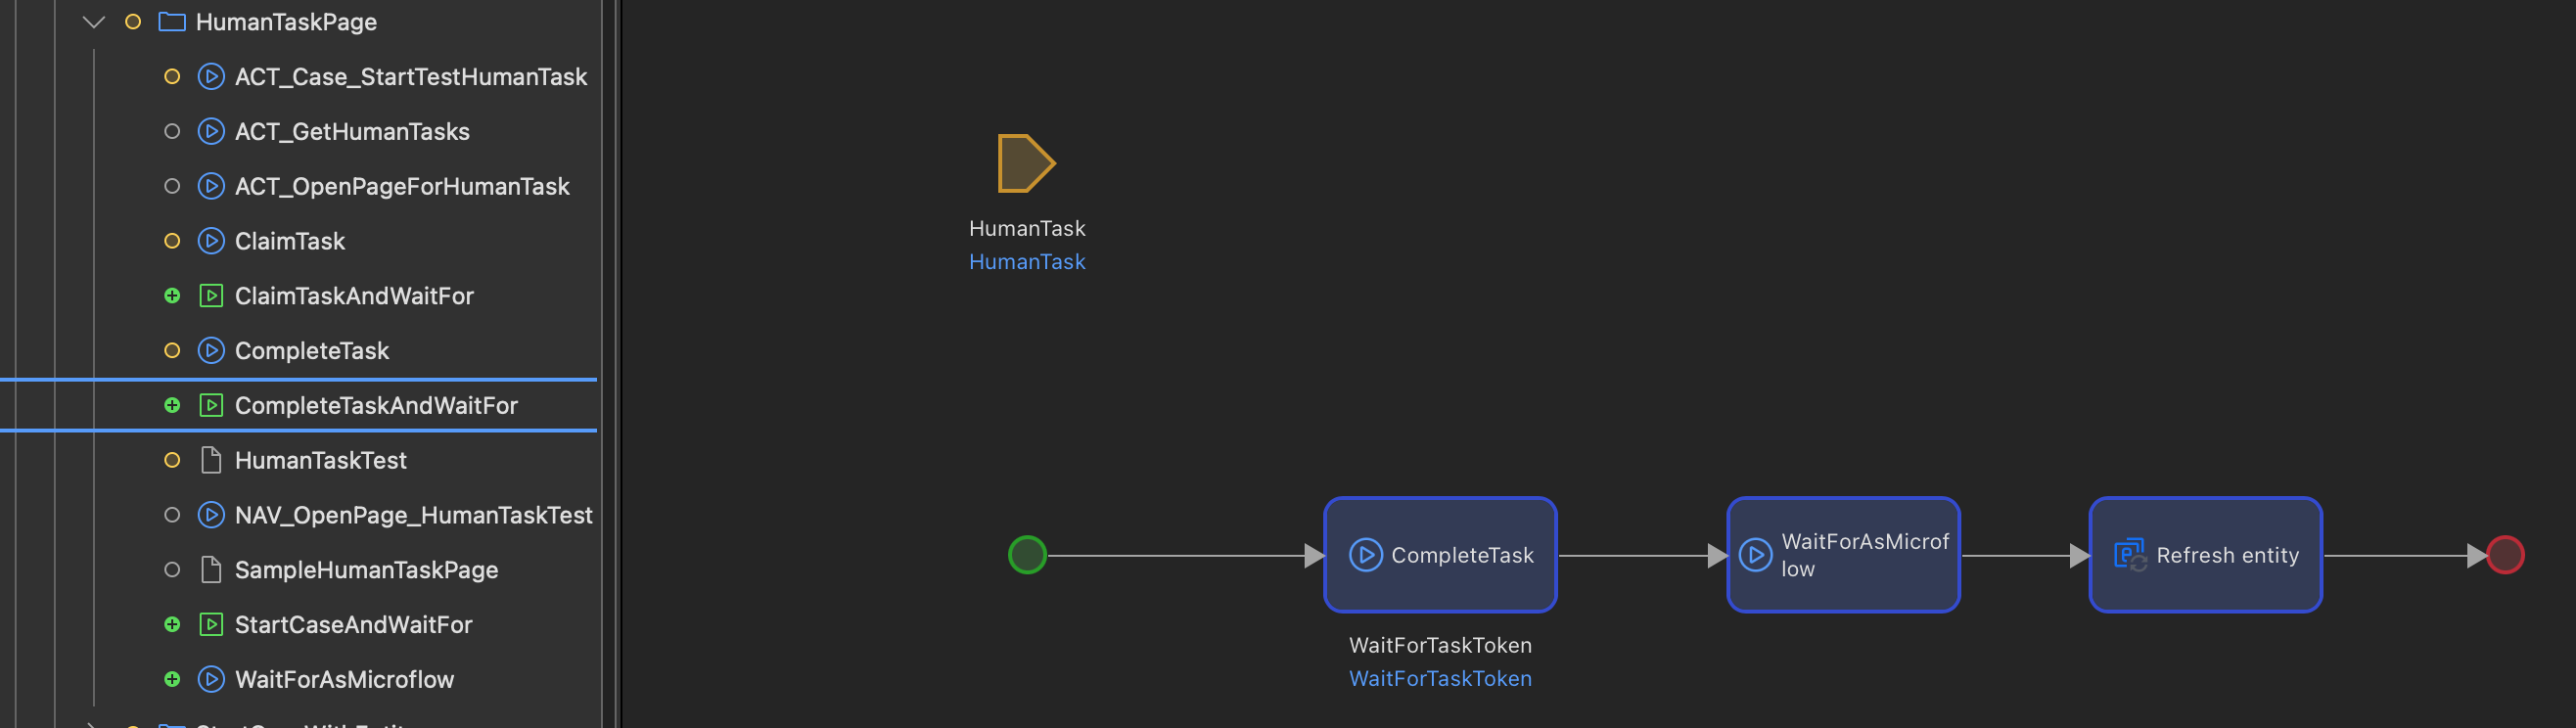Screen dimensions: 2576x728
Task: Click the HumanTaskPage folder icon
Action: coord(172,22)
